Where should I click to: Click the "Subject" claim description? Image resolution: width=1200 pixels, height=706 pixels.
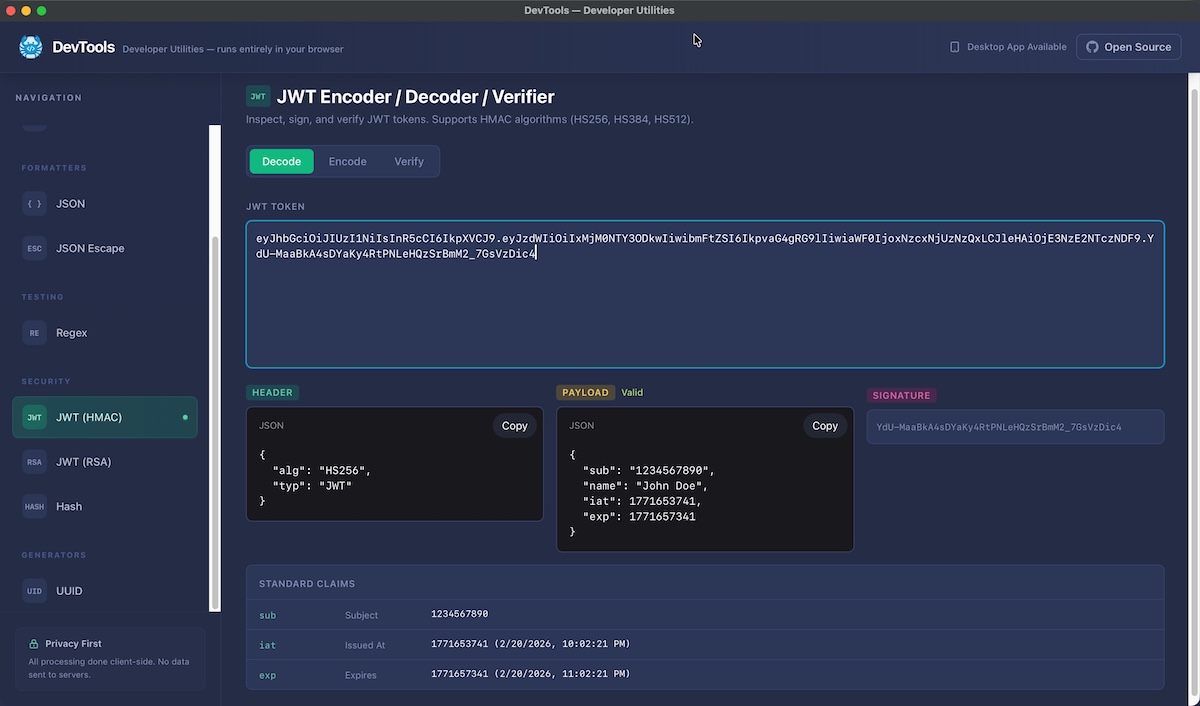coord(362,615)
